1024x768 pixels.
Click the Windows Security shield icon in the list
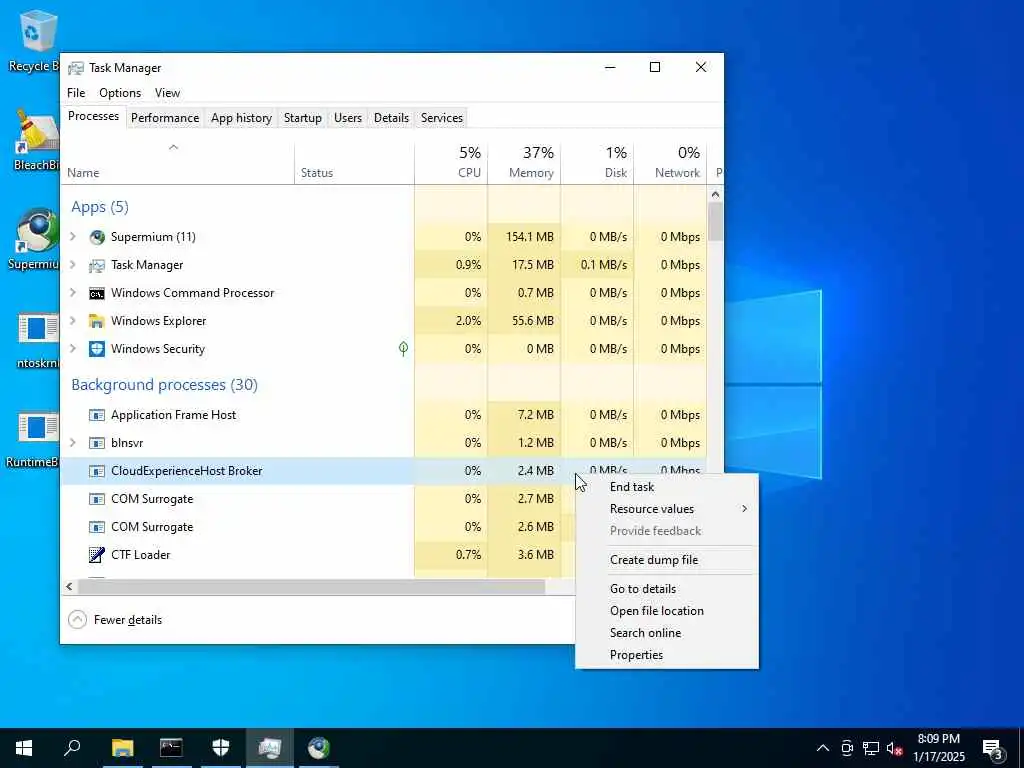97,349
